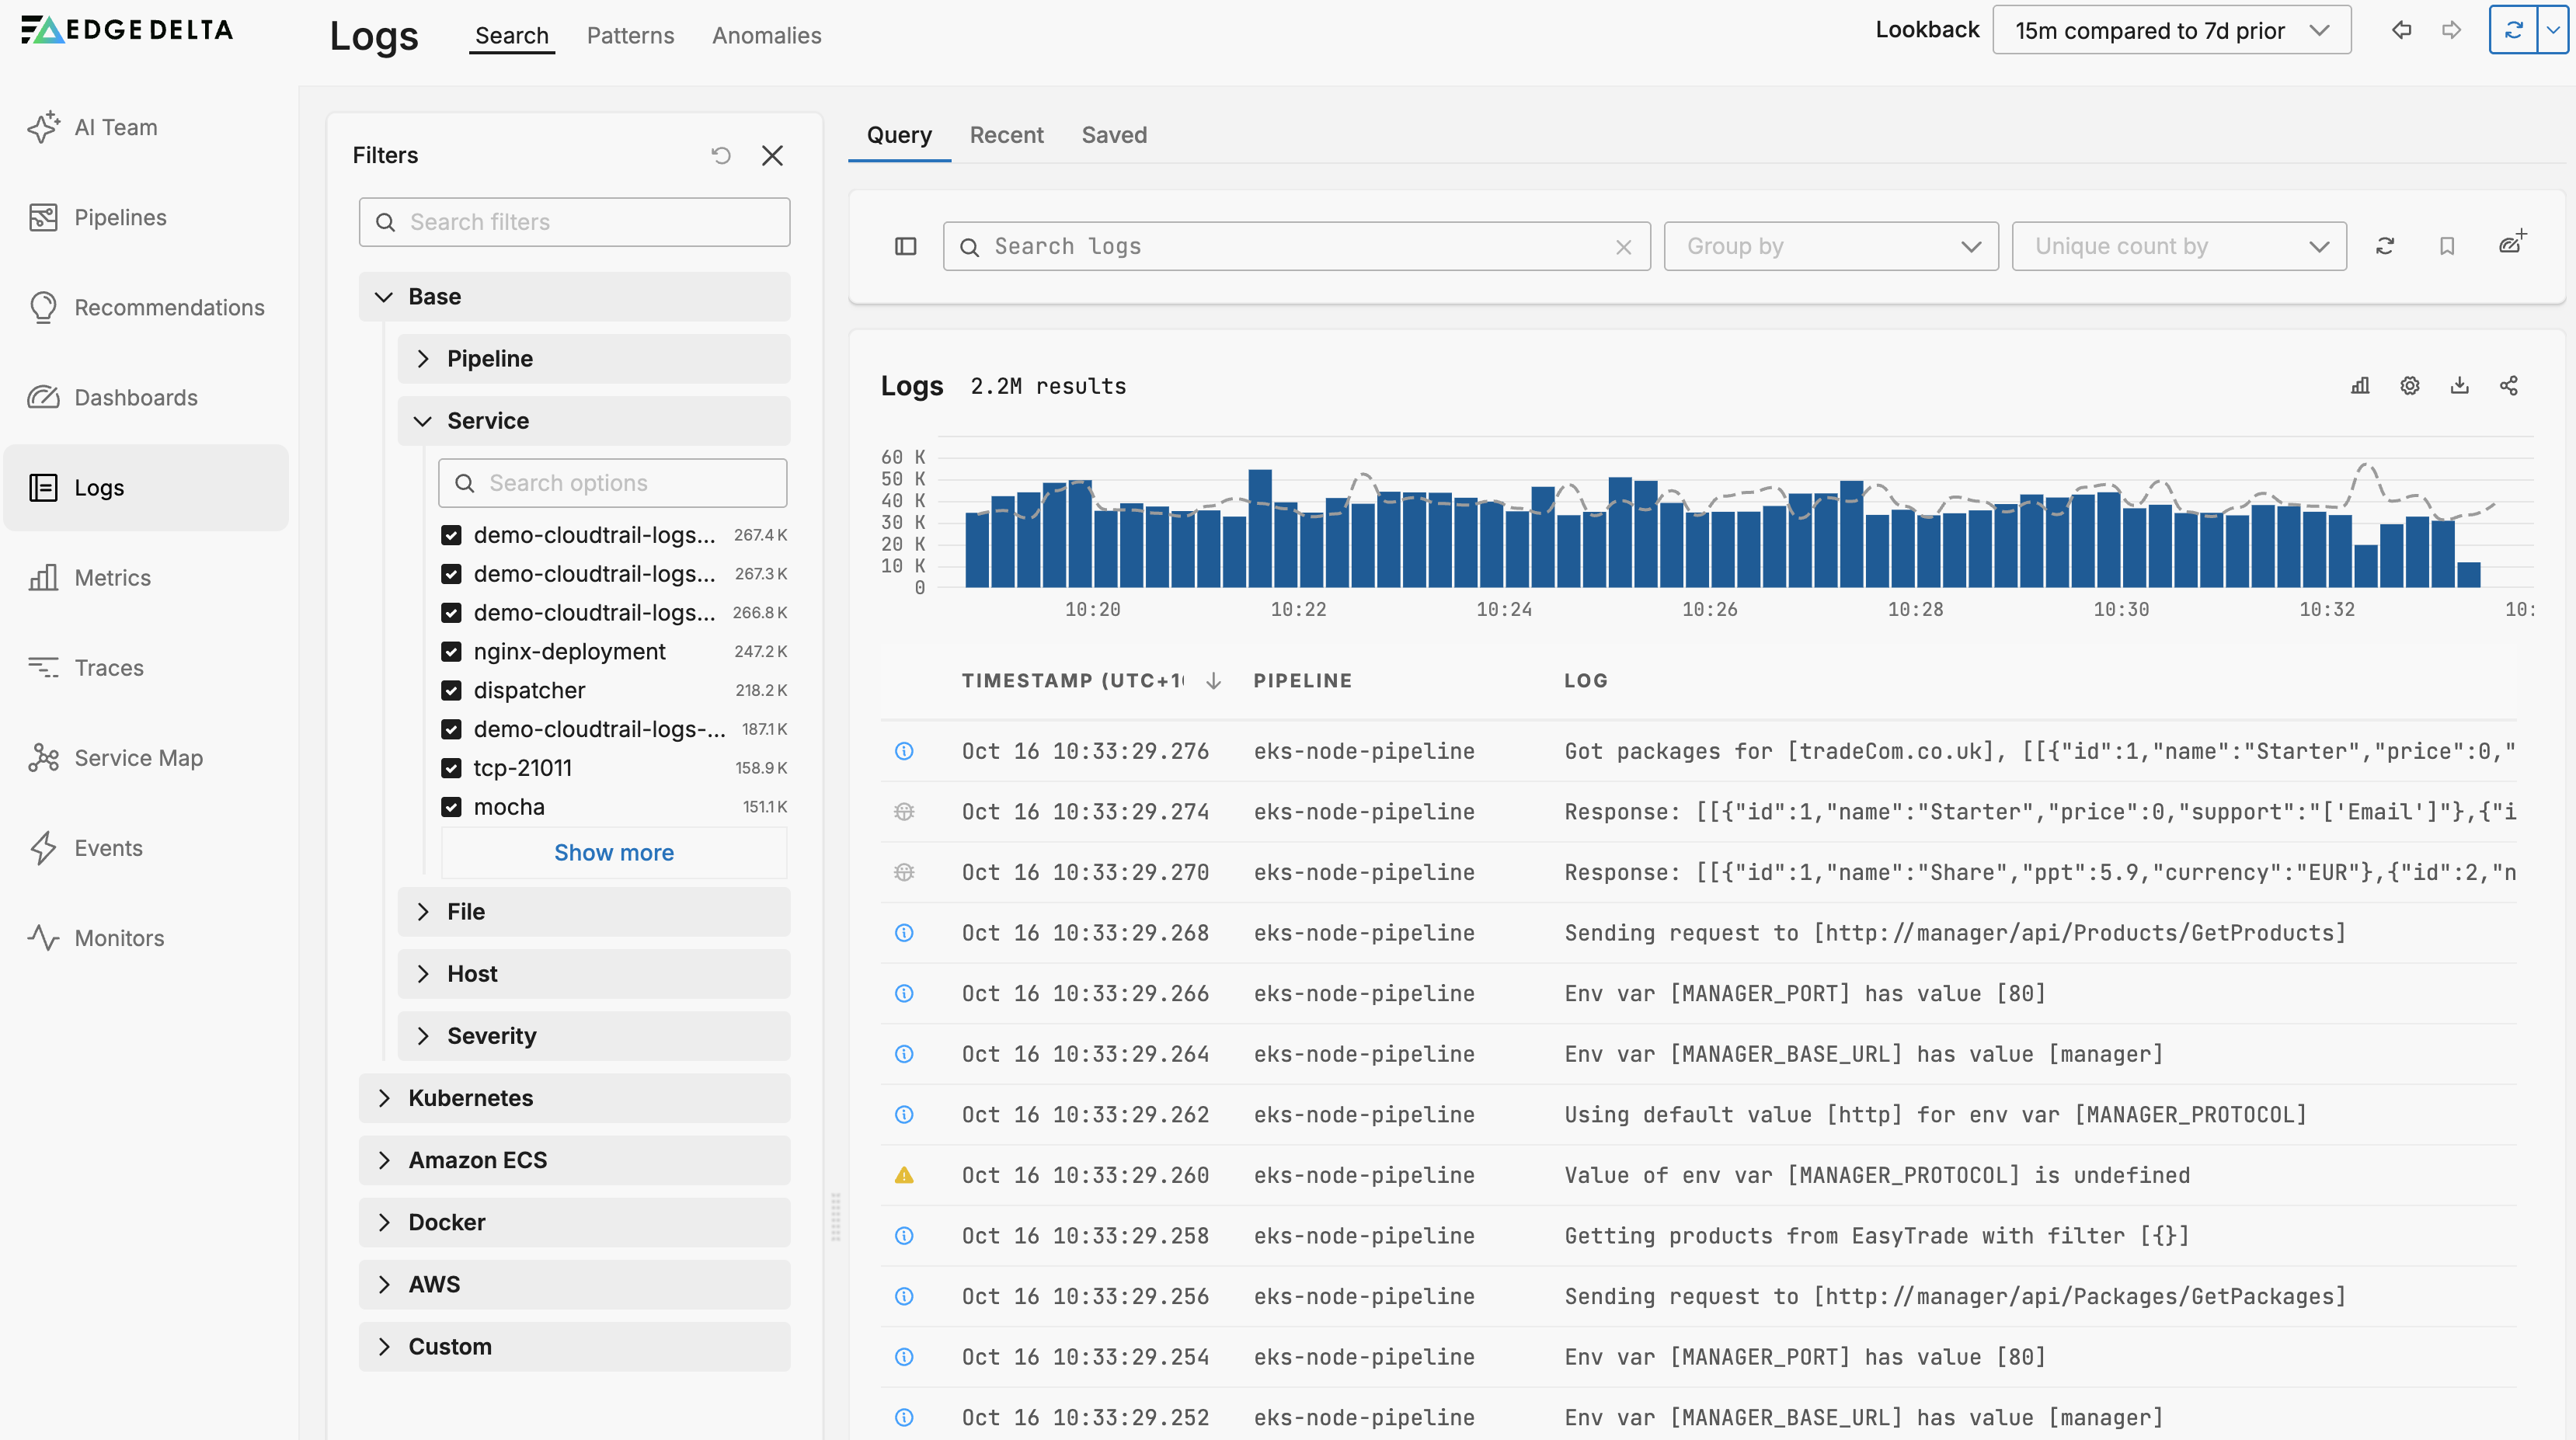Open the Group by dropdown
The image size is (2576, 1440).
click(x=1830, y=246)
